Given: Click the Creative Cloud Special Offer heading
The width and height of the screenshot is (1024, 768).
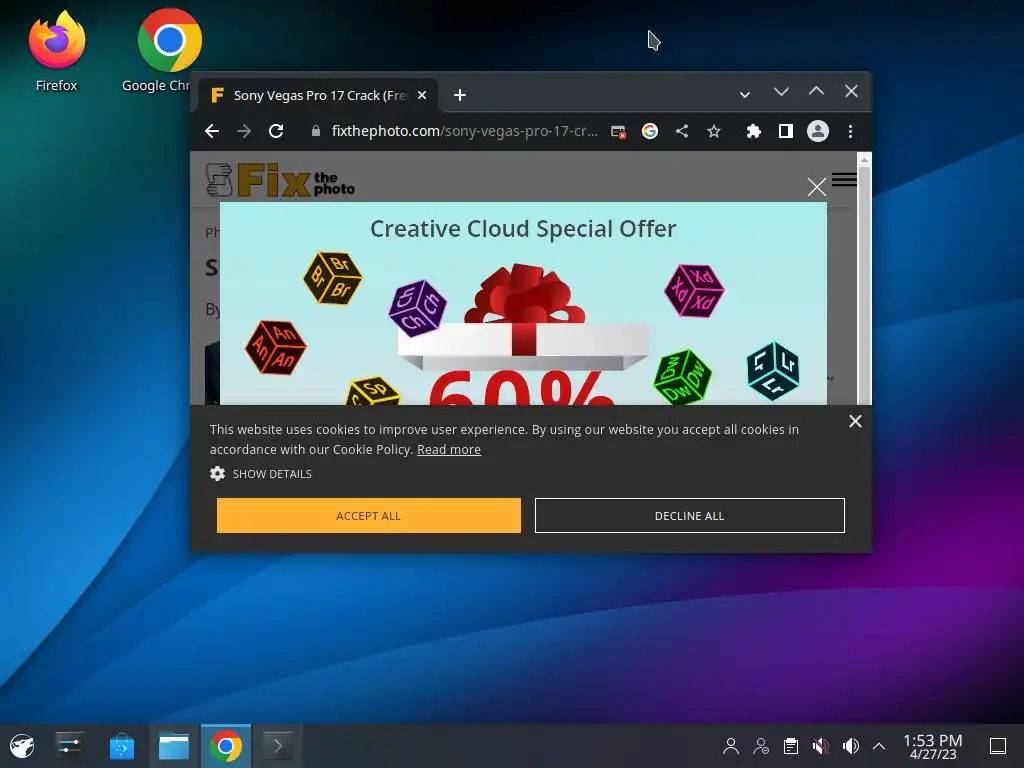Looking at the screenshot, I should point(522,229).
